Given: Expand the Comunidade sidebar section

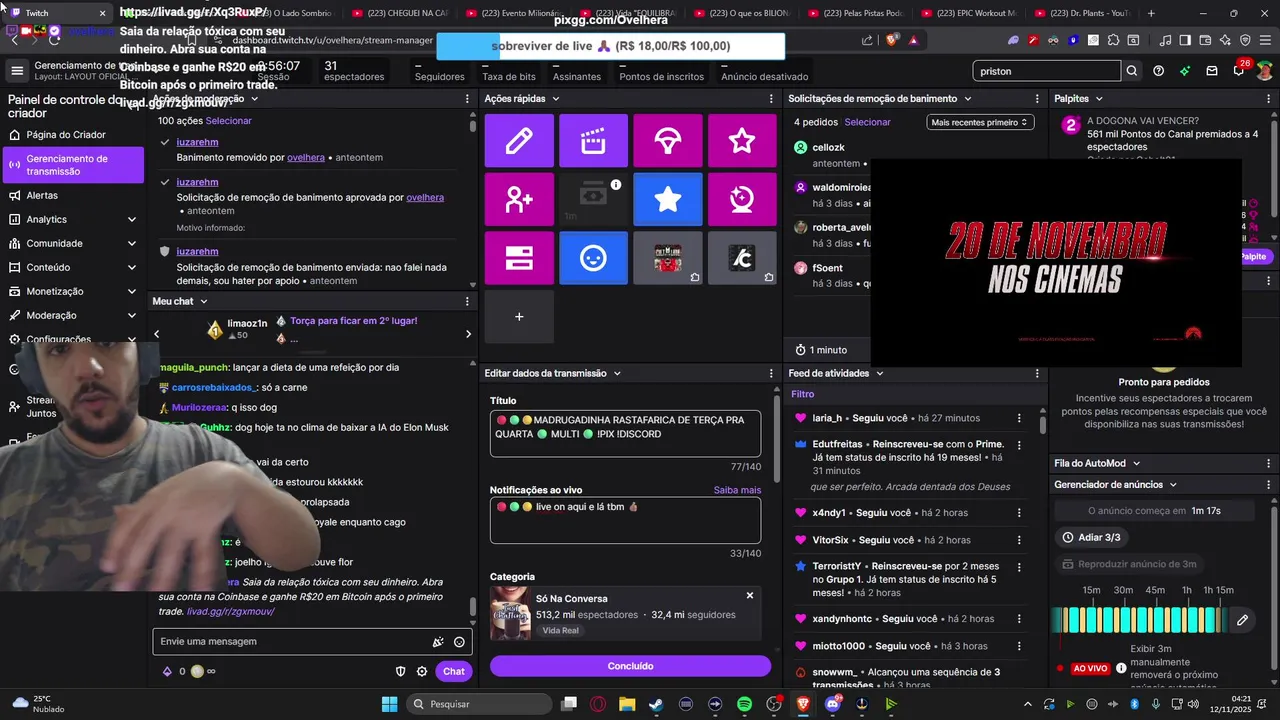Looking at the screenshot, I should coord(132,243).
